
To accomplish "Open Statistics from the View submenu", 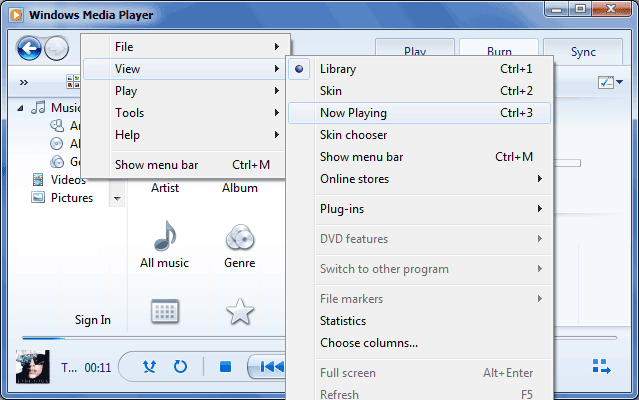I will [x=419, y=321].
